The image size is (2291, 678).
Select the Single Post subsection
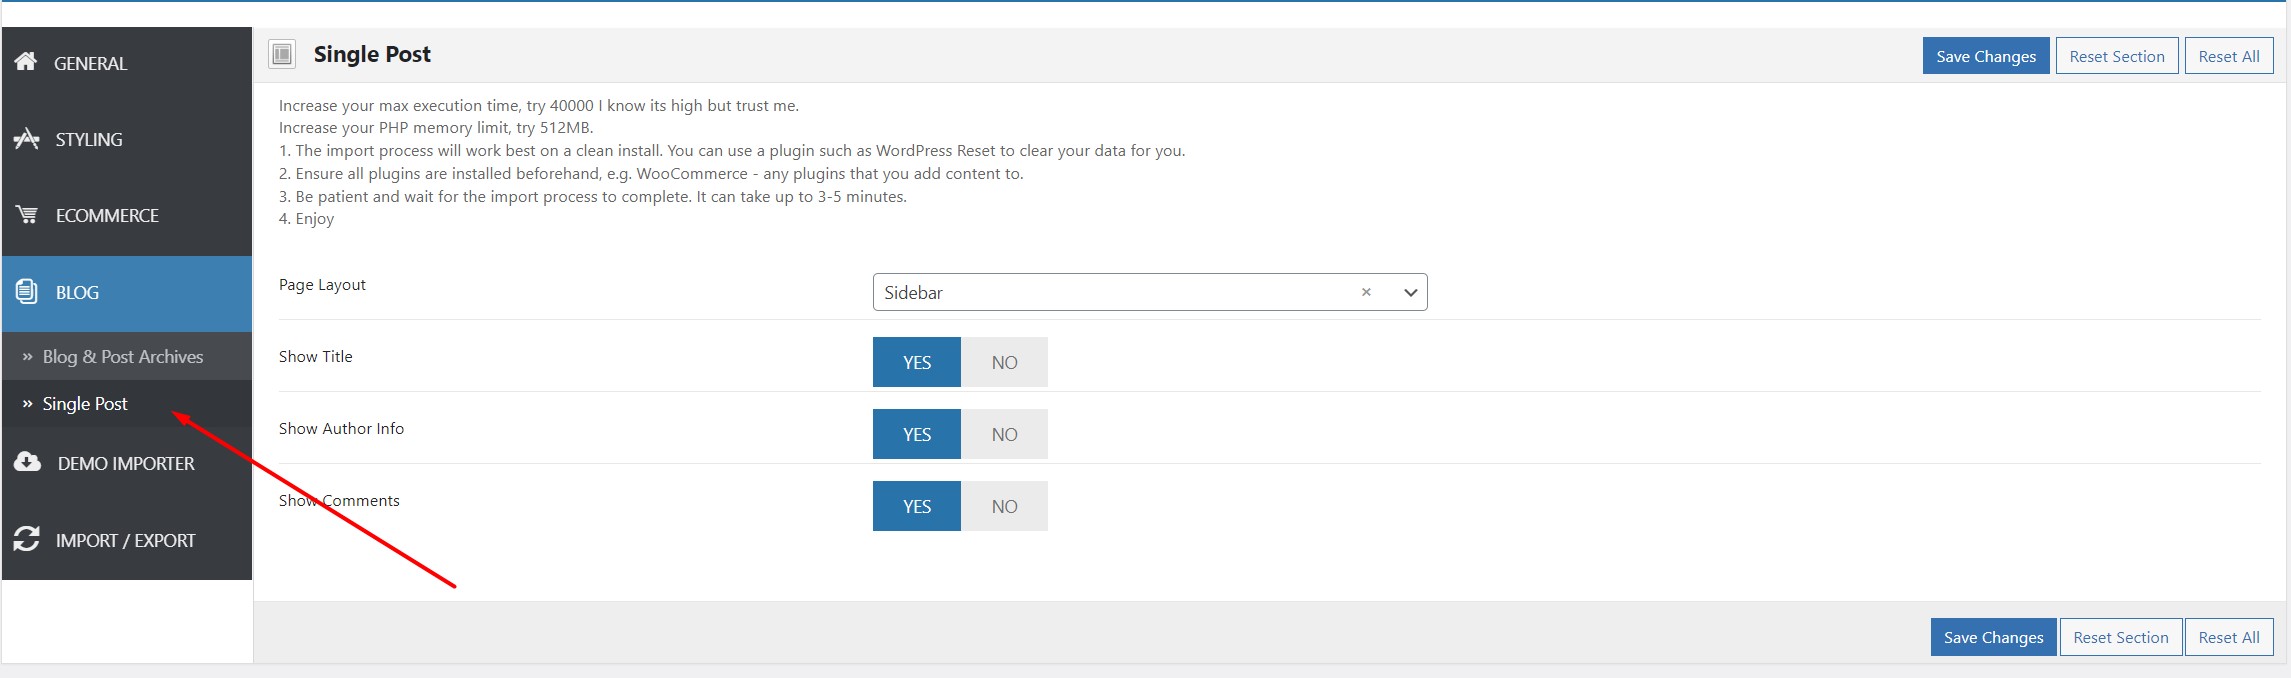[x=127, y=403]
